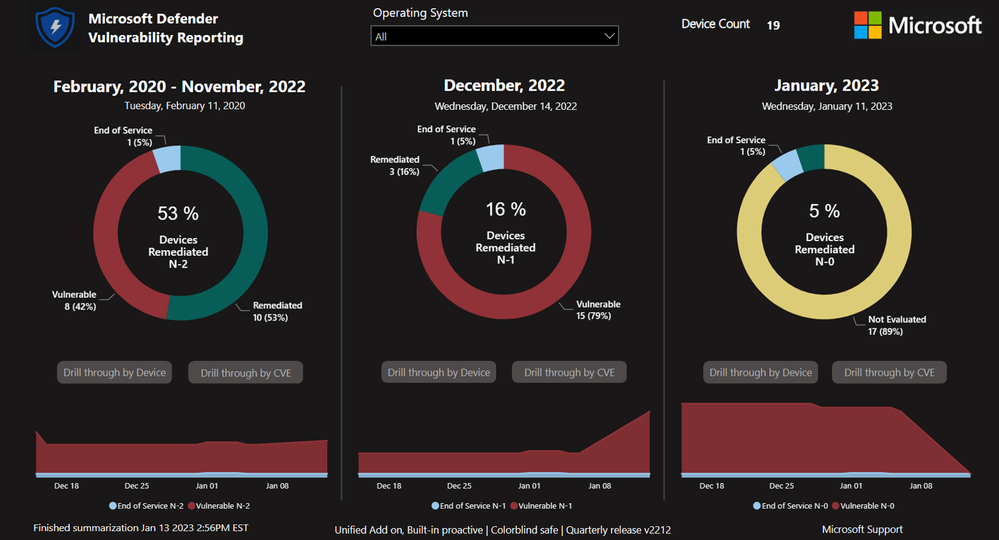
Task: Click the 5 % center value in N-0 donut
Action: click(x=824, y=211)
